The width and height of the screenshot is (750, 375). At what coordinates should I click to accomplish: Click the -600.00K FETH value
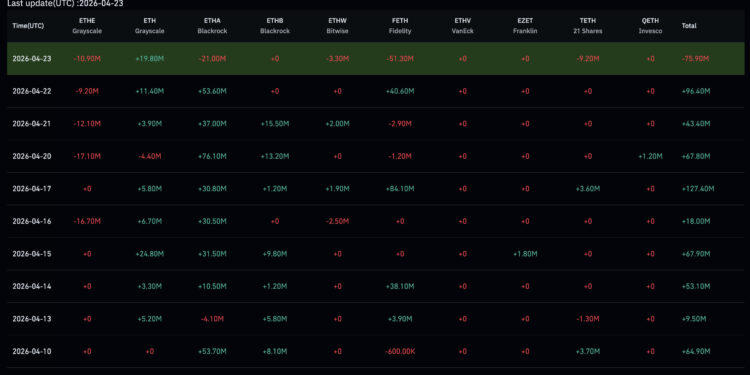(x=400, y=351)
